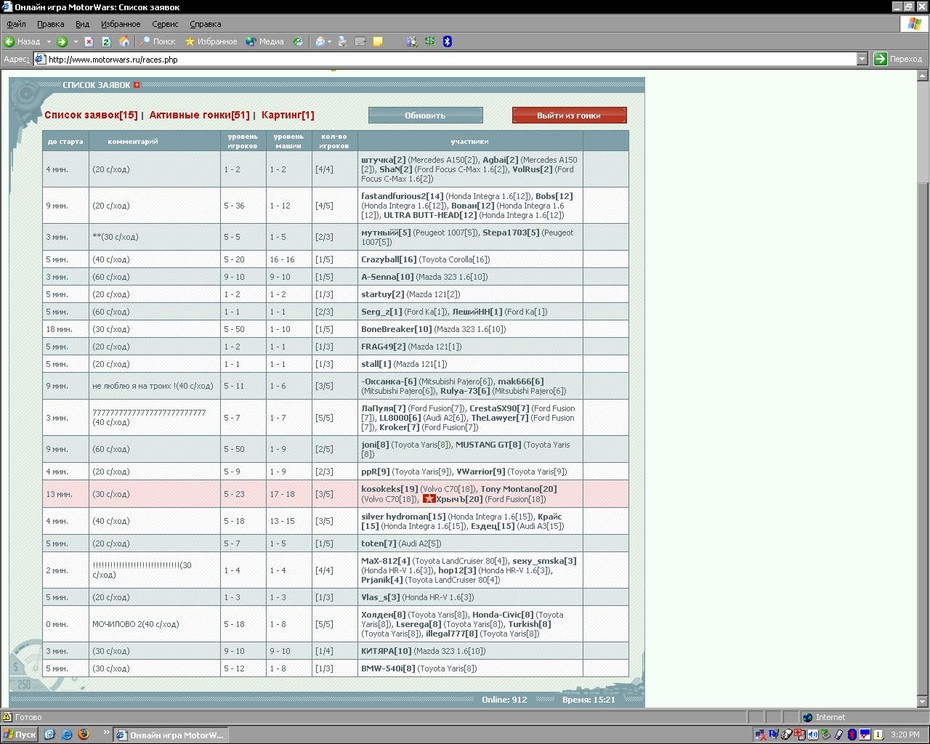Screen dimensions: 930x744
Task: Click the Stop page loading icon
Action: (x=89, y=42)
